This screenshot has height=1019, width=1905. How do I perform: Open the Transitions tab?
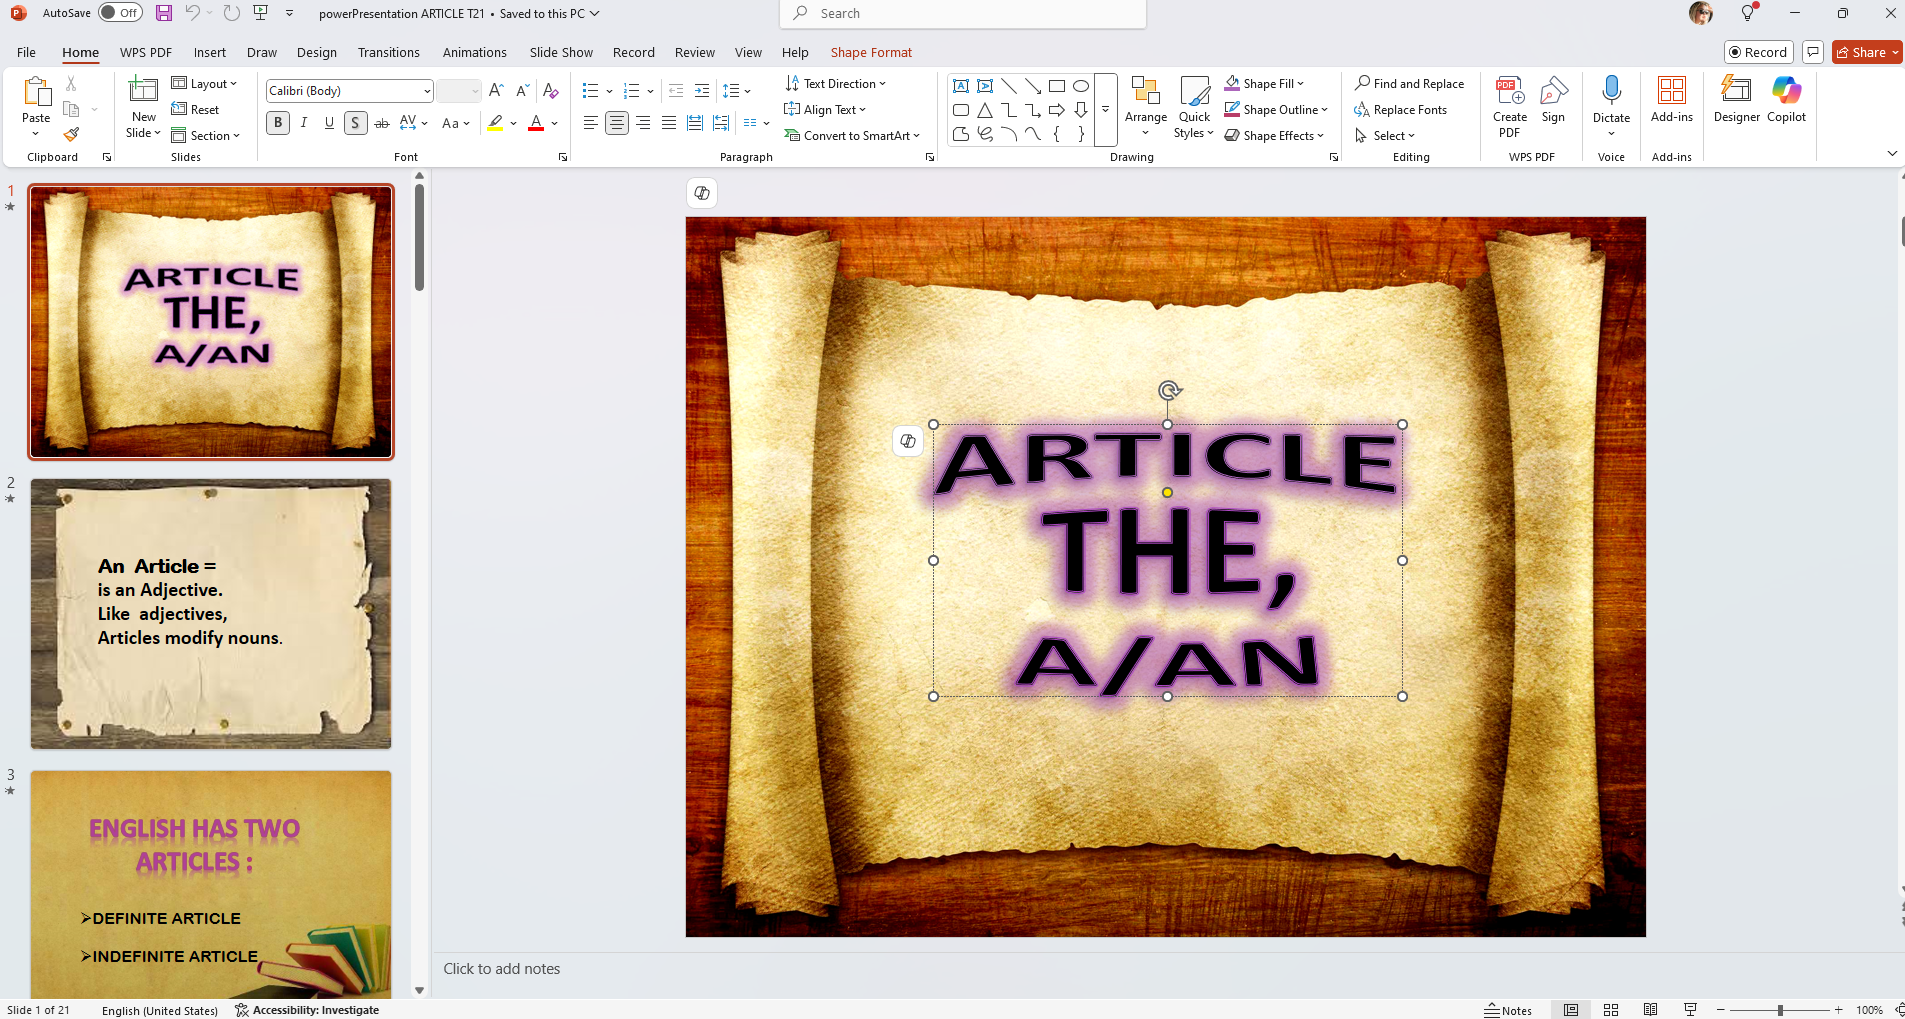tap(389, 53)
